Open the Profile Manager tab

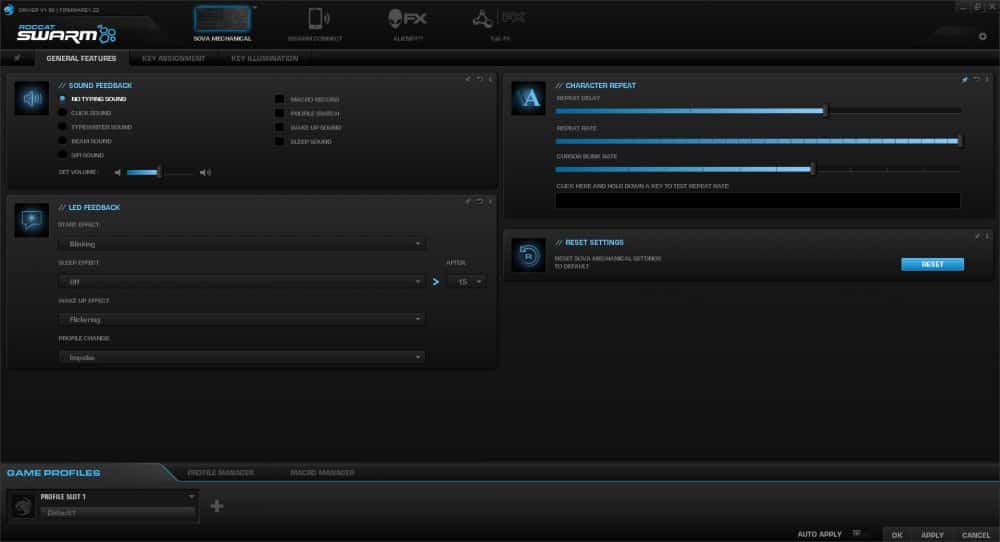pyautogui.click(x=221, y=473)
